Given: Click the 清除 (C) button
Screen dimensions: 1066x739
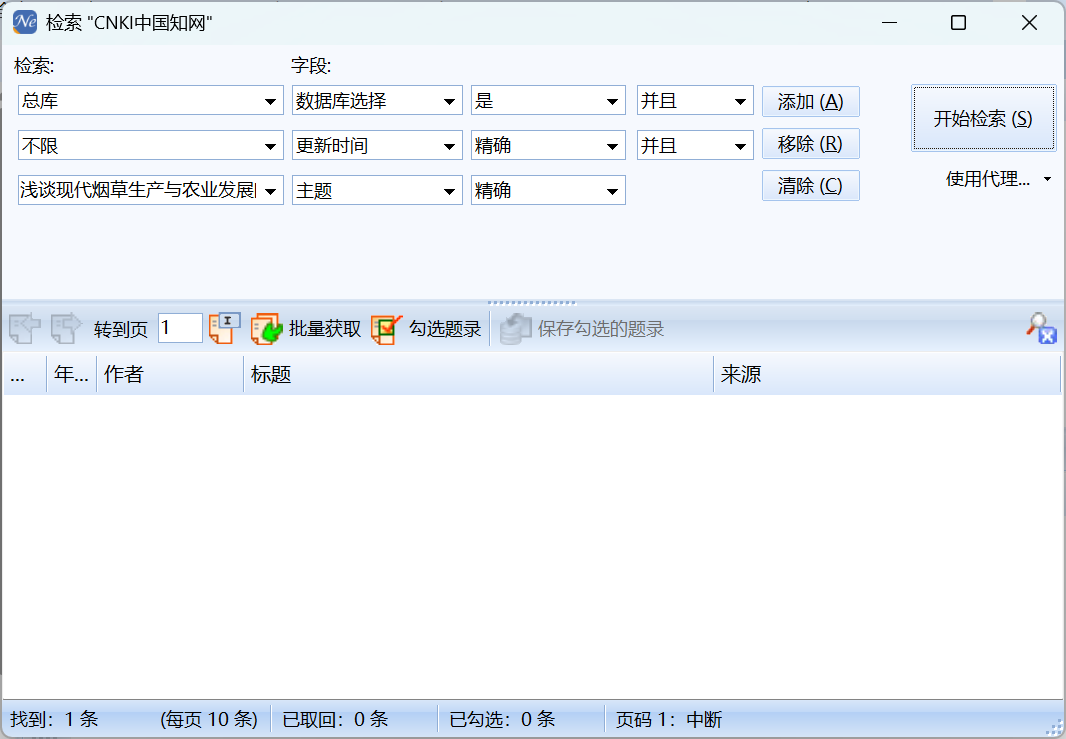Looking at the screenshot, I should (810, 186).
